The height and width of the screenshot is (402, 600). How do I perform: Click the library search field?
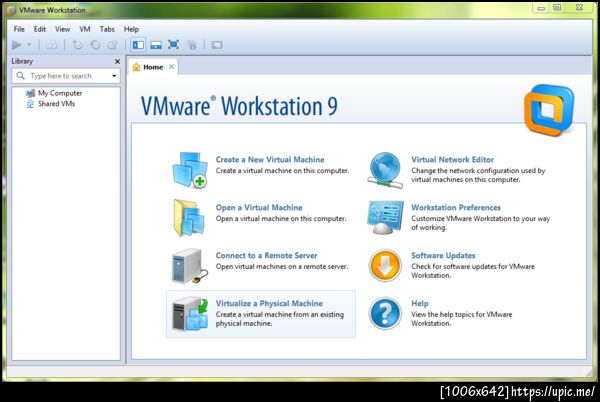66,76
